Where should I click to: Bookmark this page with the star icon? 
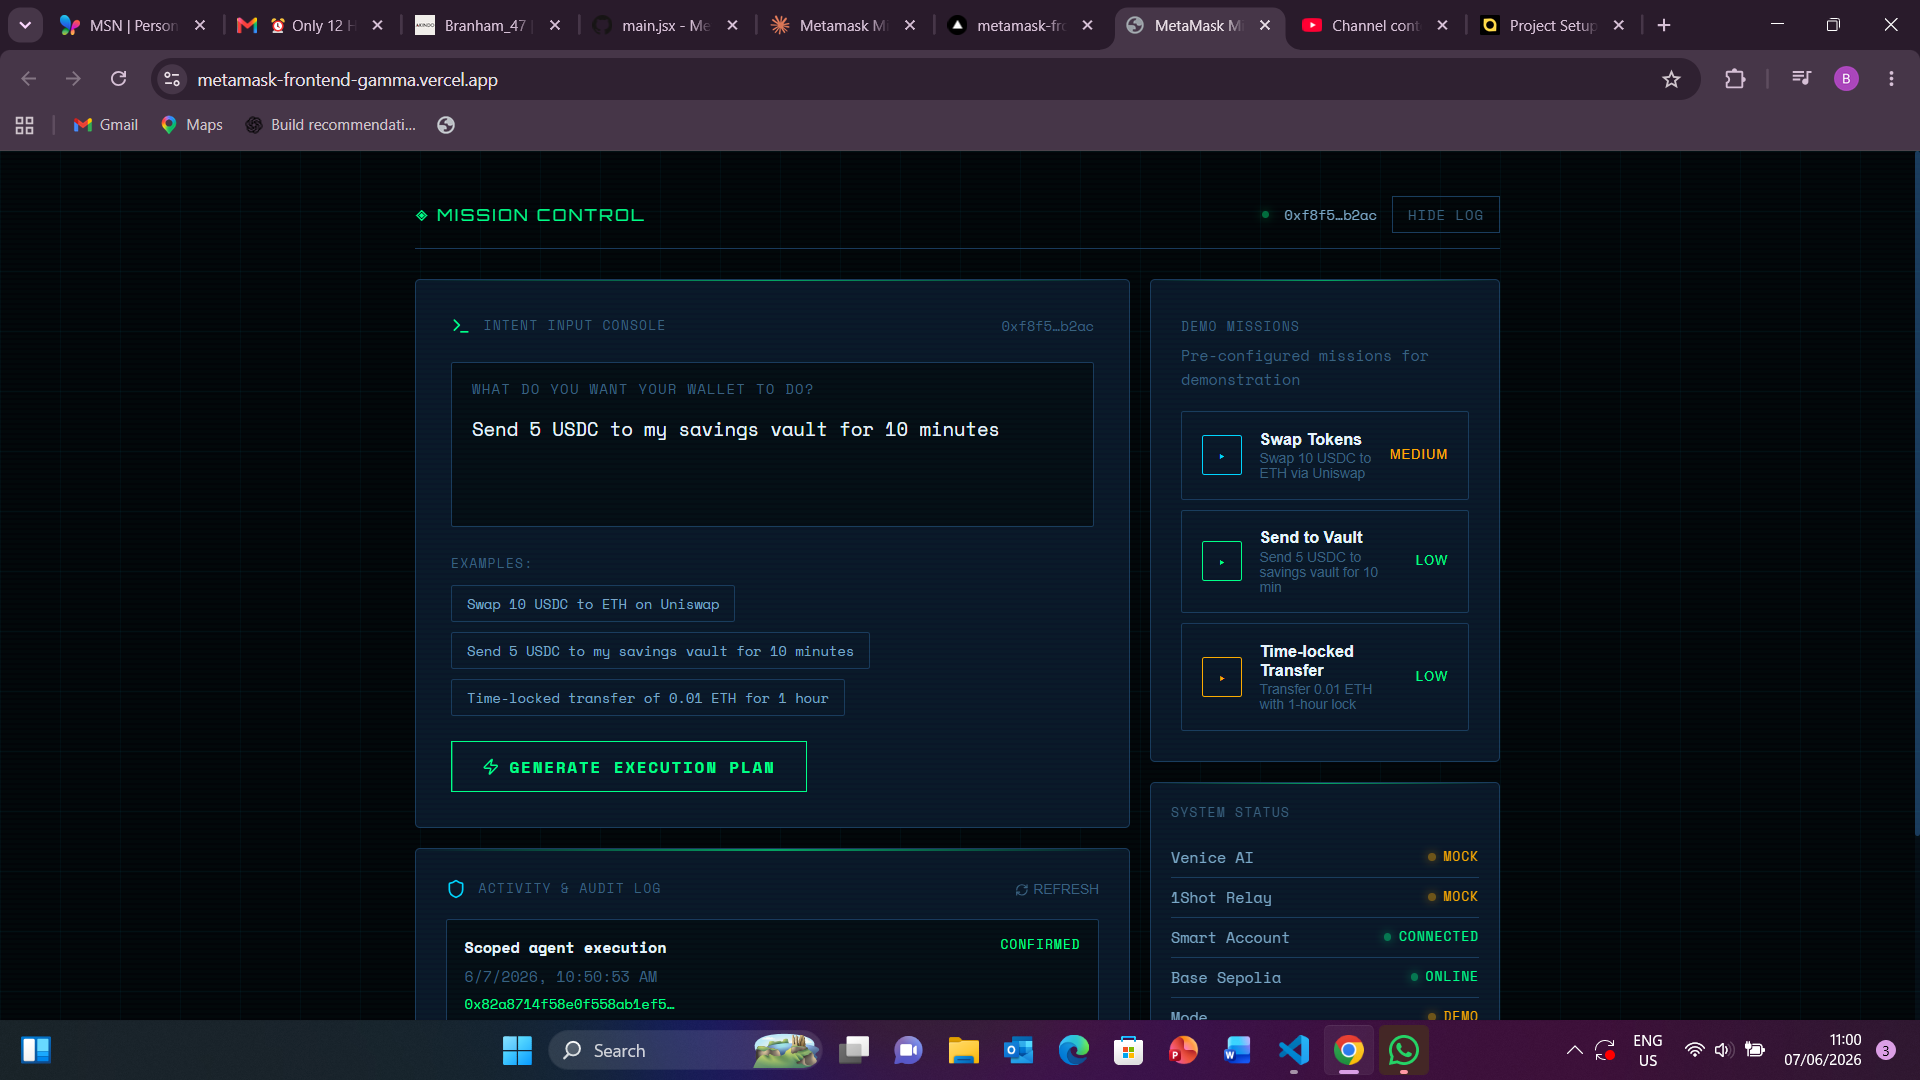[x=1671, y=79]
